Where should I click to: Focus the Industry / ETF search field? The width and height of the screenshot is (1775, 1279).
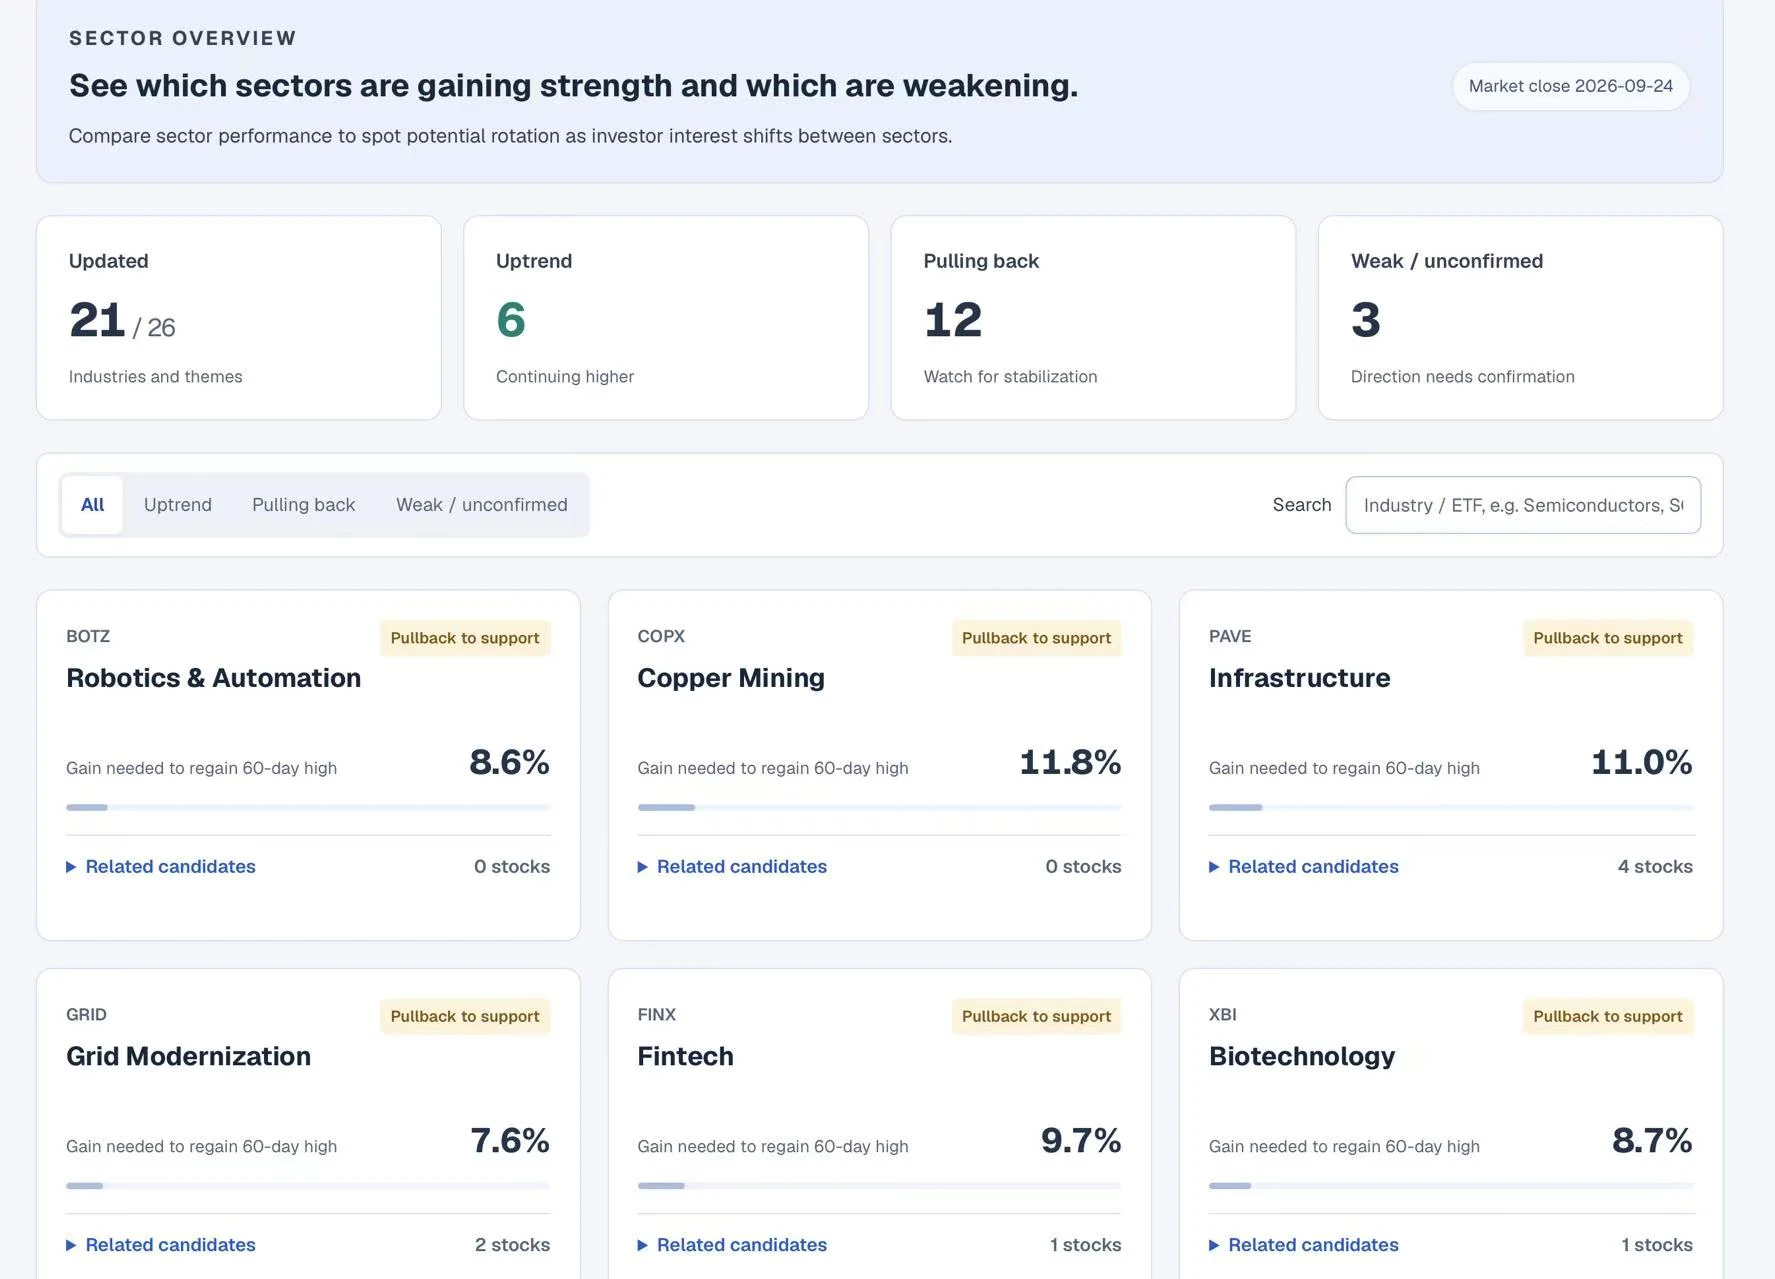(1523, 505)
